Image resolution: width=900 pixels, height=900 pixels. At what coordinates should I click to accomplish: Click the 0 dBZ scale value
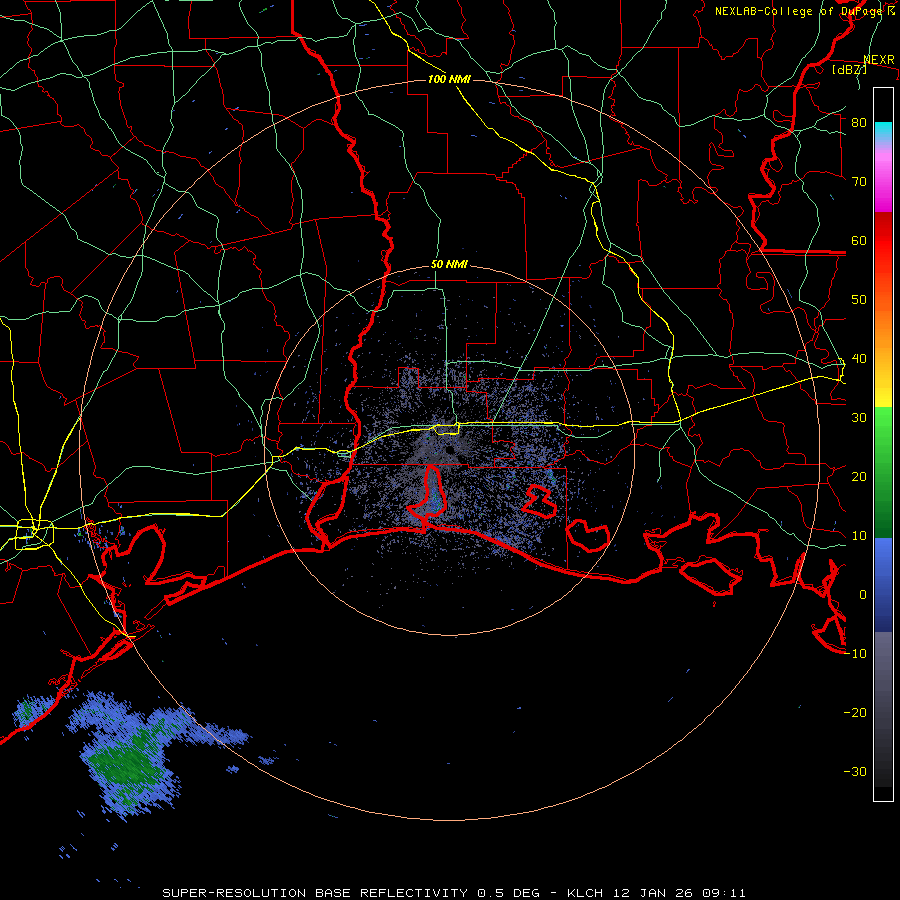click(863, 595)
